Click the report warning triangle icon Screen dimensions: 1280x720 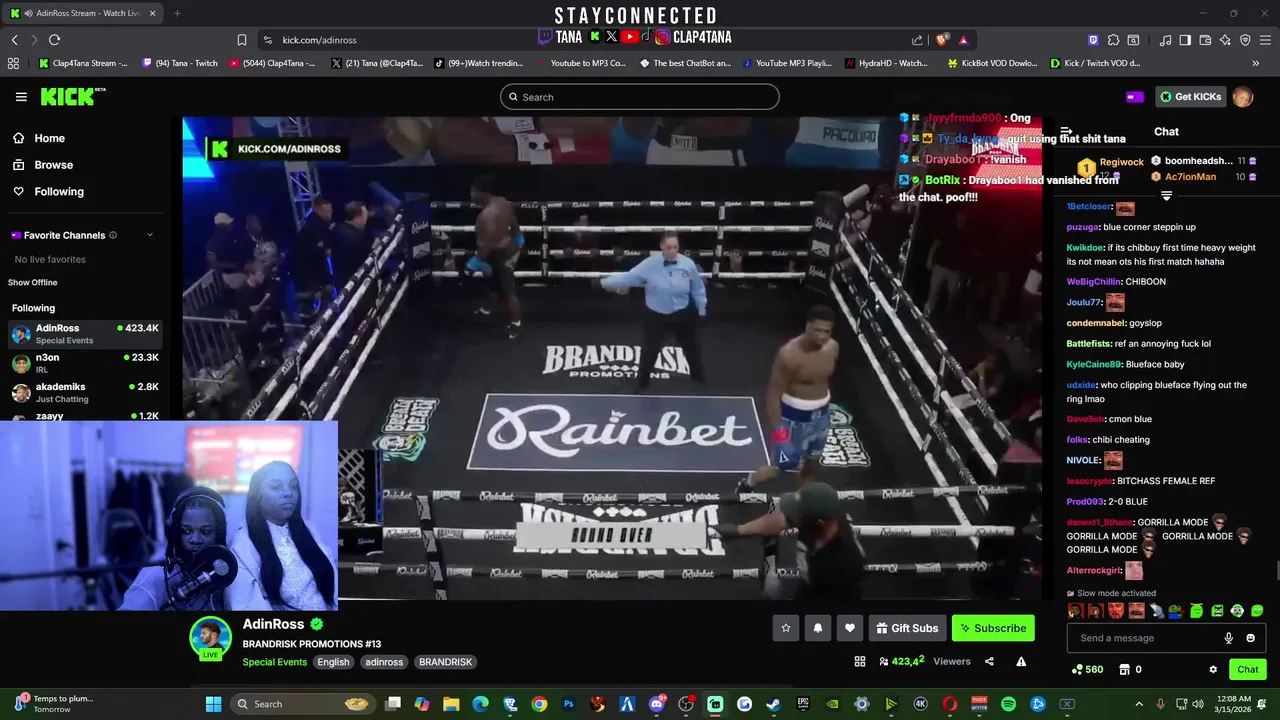coord(1021,661)
